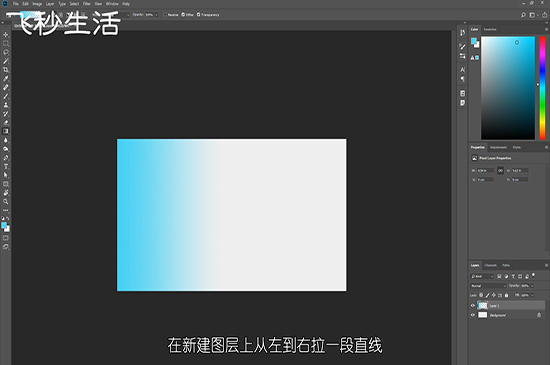Hide the Layer 1 layer
550x365 pixels.
(x=473, y=305)
